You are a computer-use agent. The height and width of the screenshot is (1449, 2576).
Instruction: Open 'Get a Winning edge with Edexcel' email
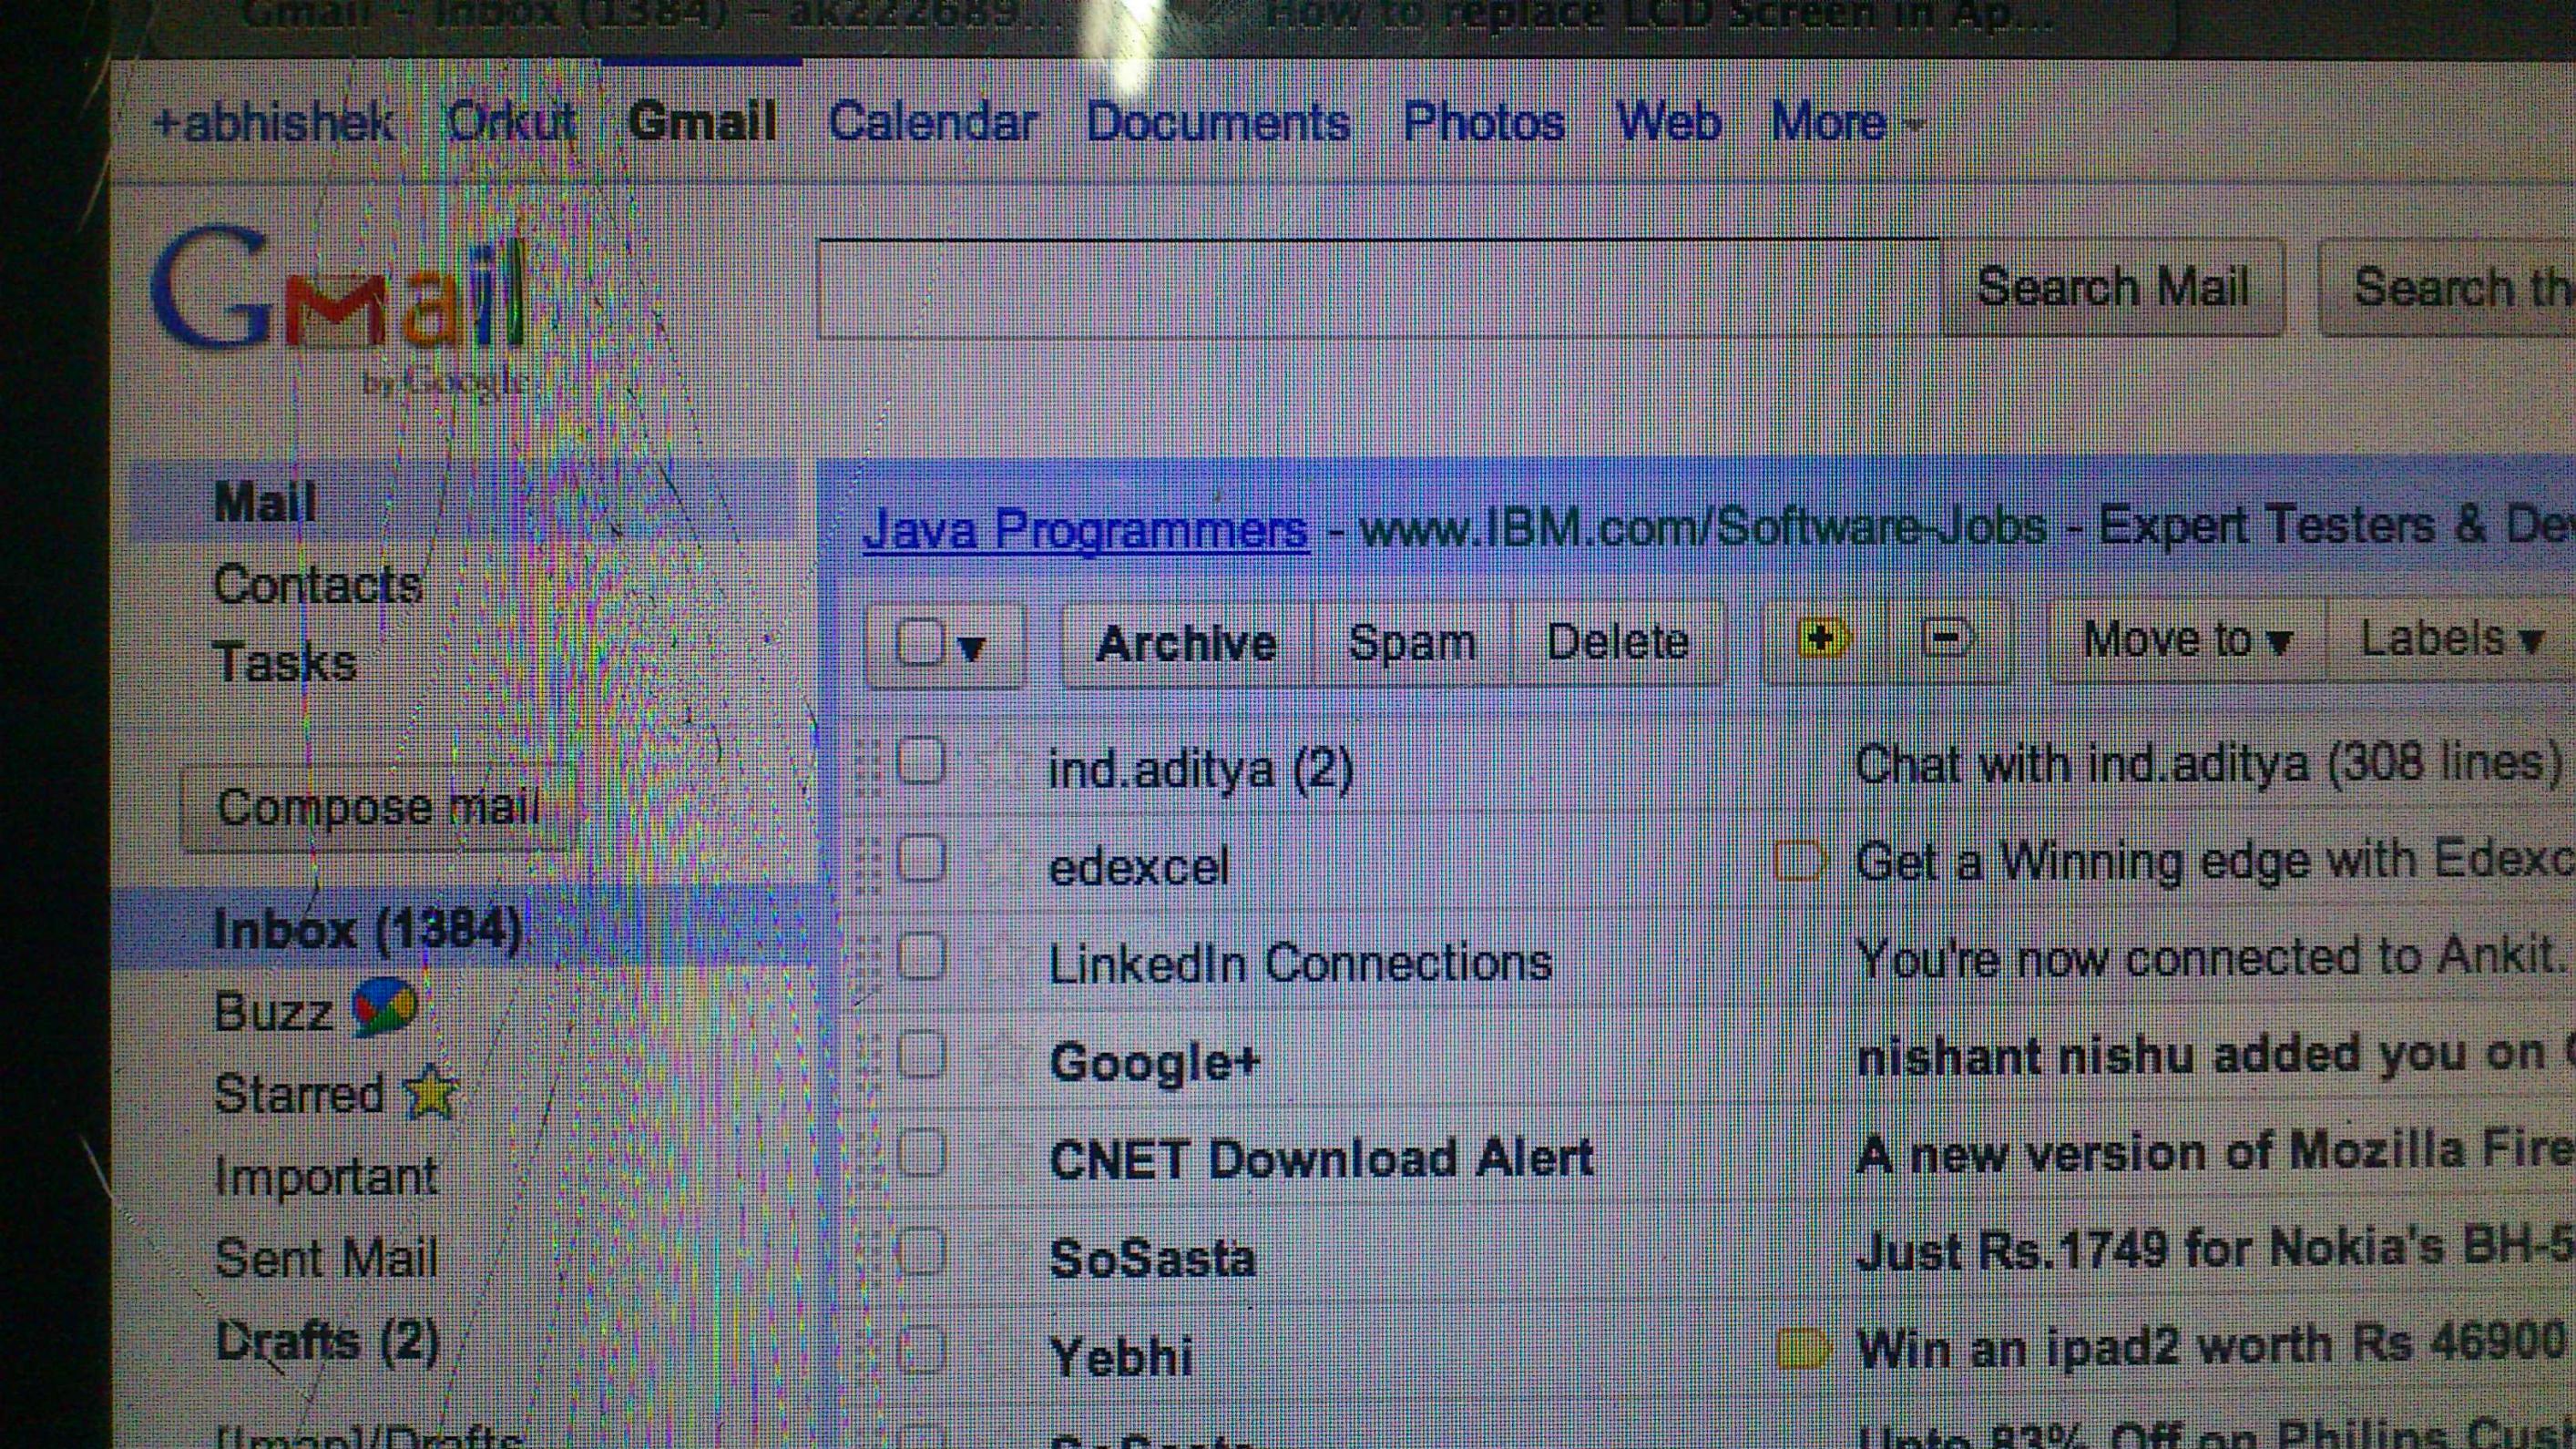click(2214, 862)
